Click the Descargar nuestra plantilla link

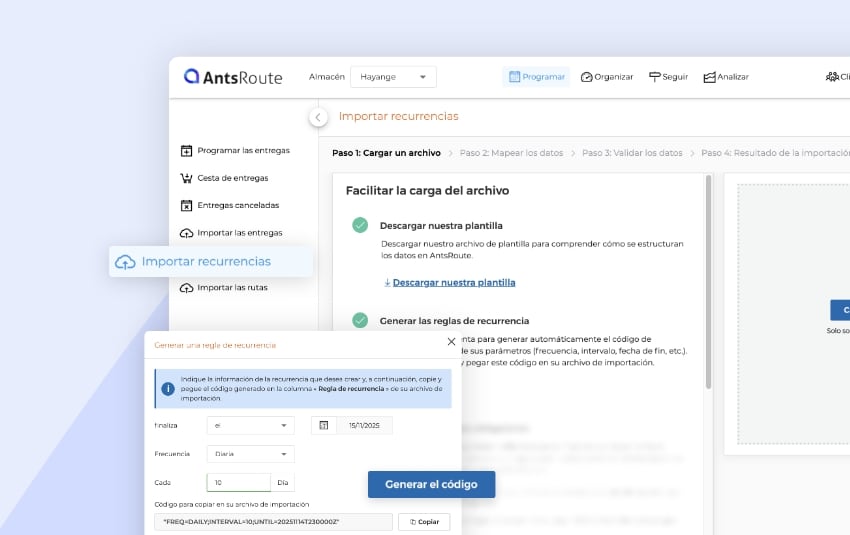pos(453,283)
